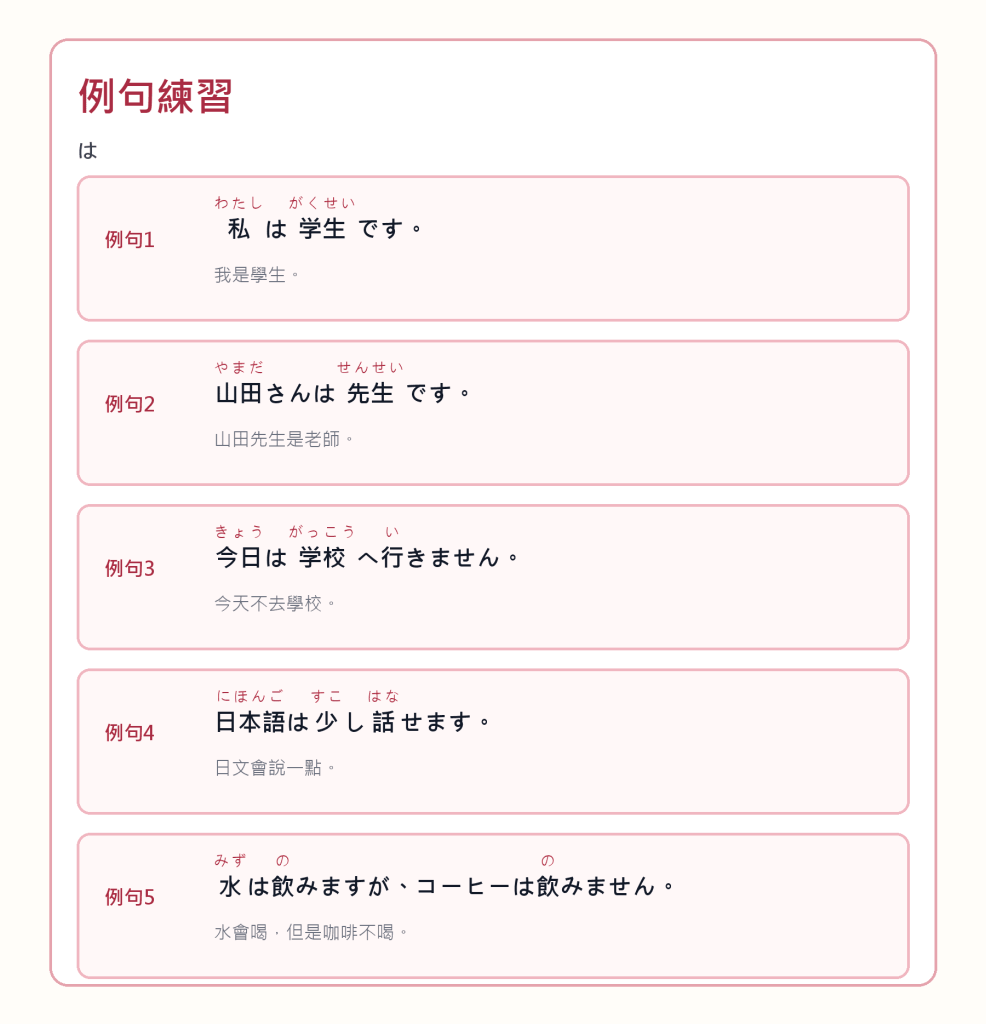The height and width of the screenshot is (1024, 986).
Task: Click the translation 我是學生。
Action: (257, 275)
